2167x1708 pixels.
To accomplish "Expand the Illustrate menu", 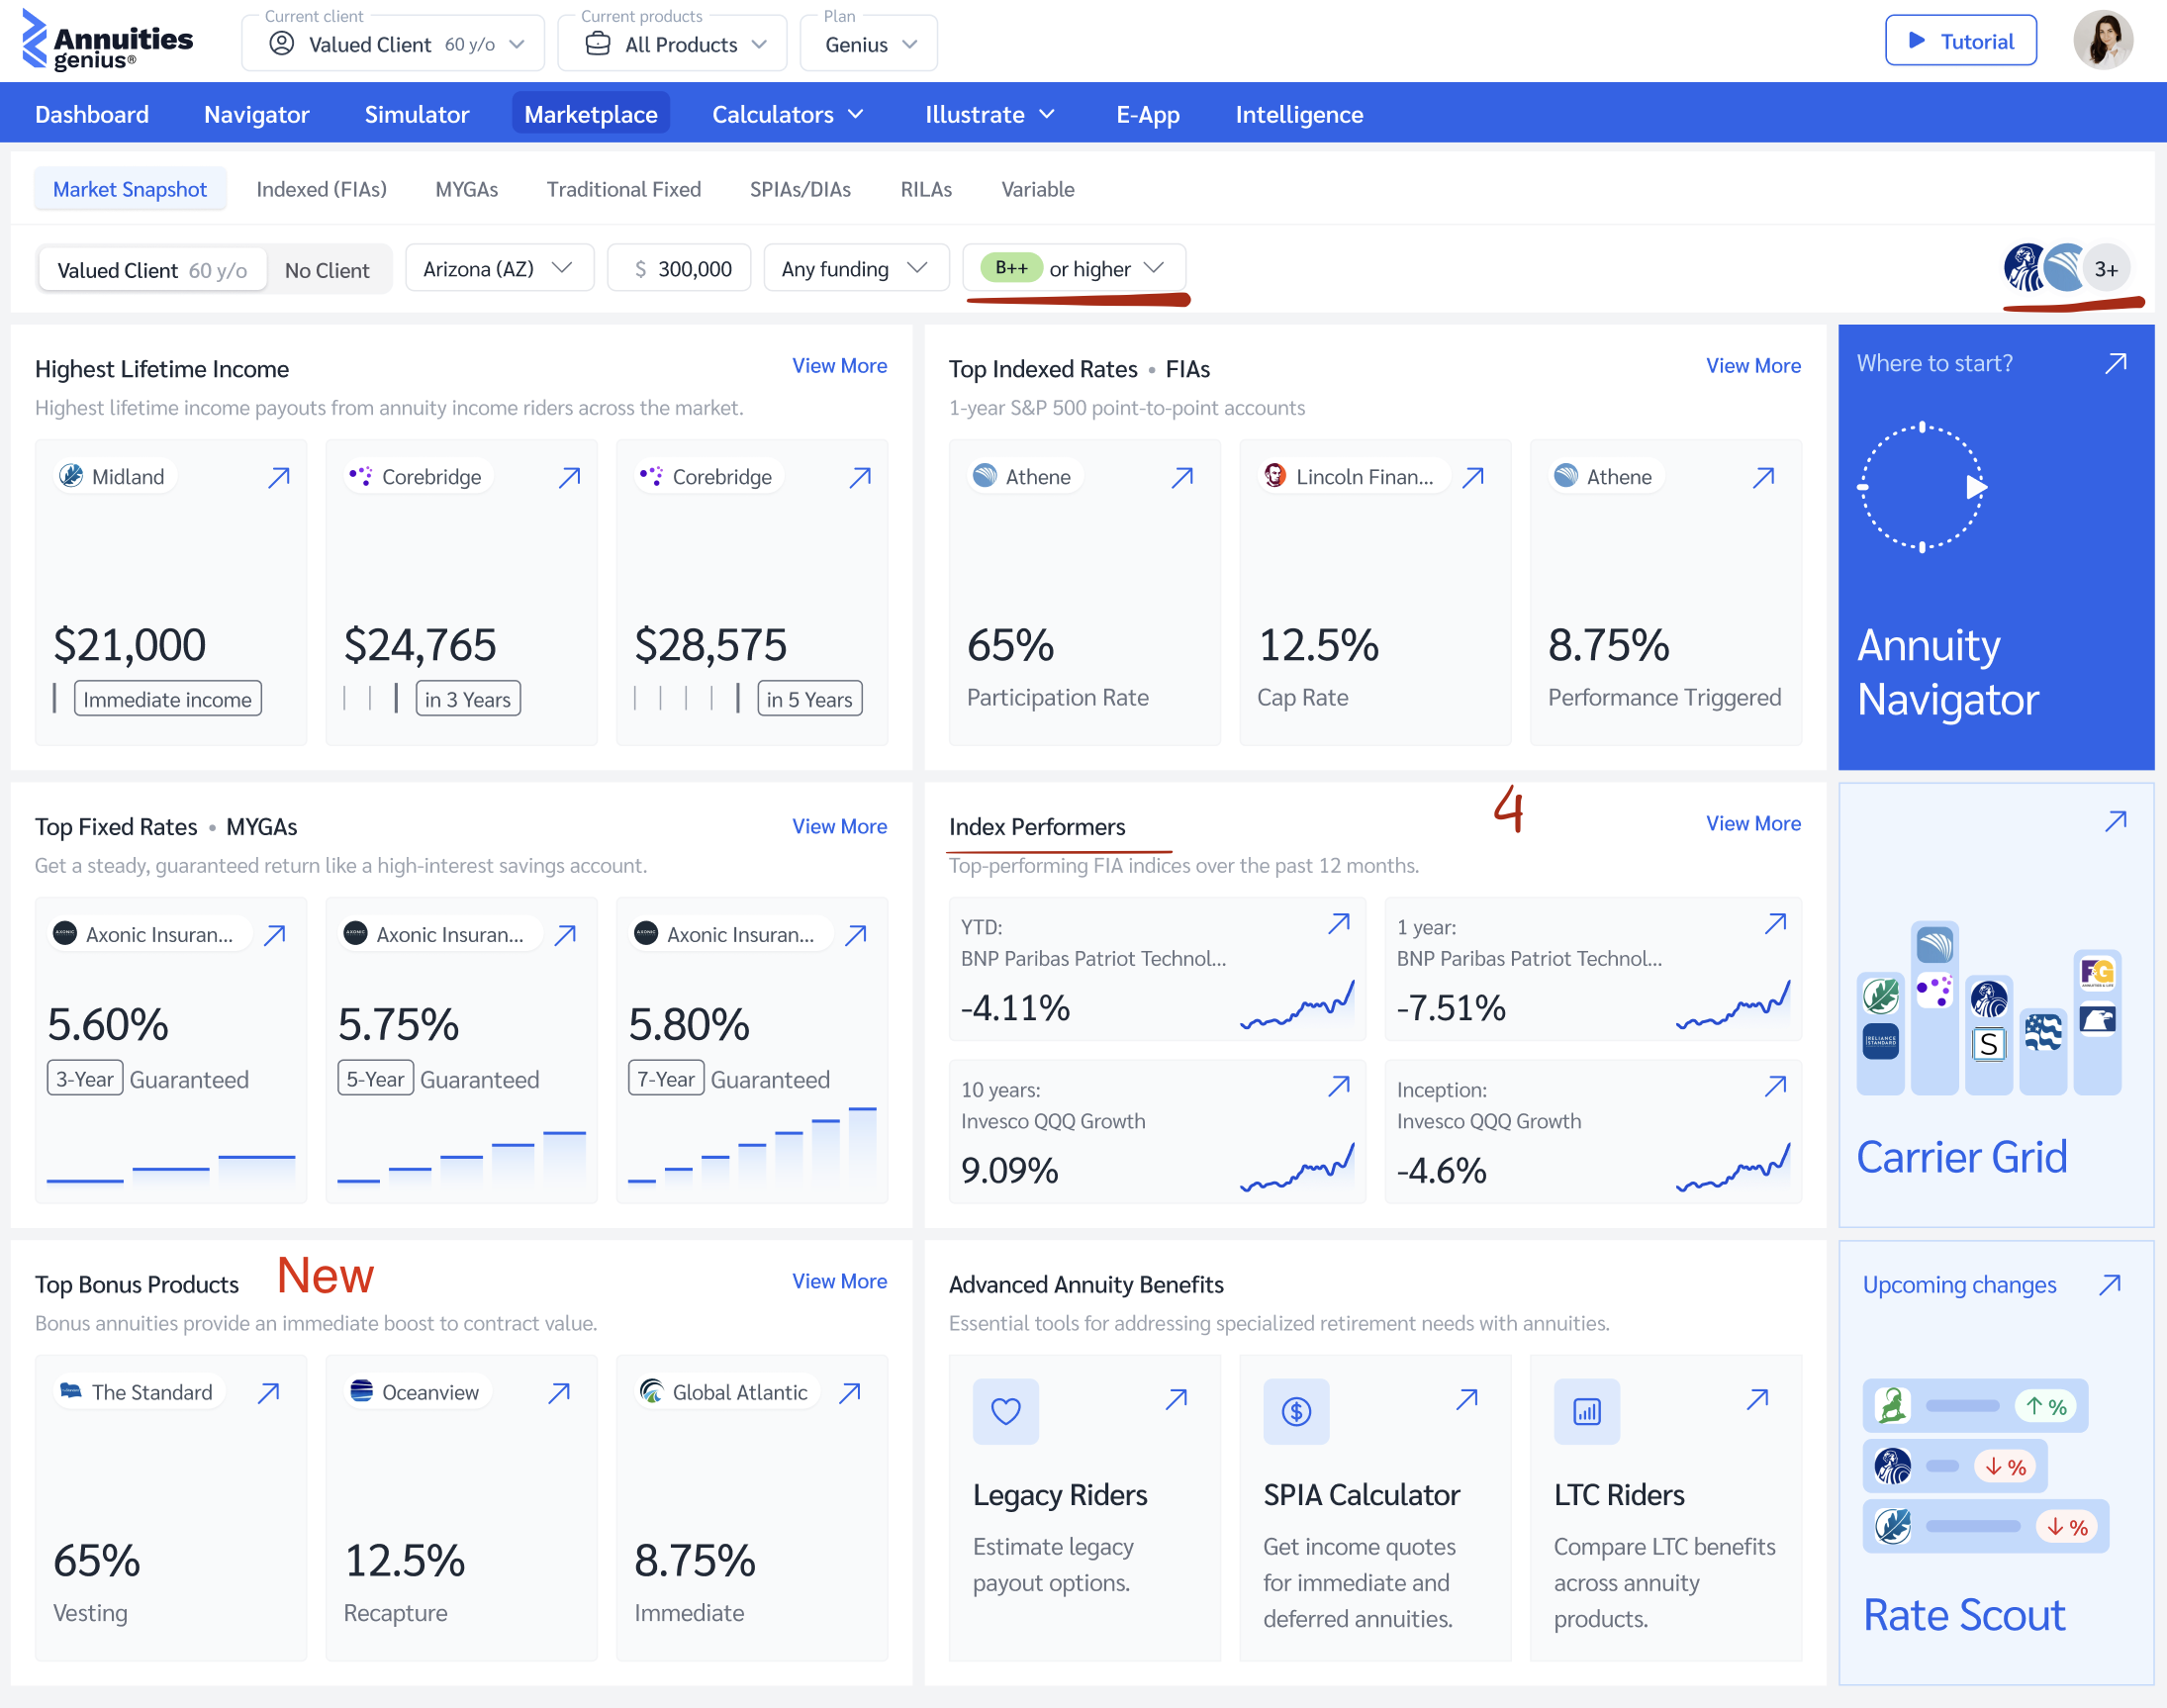I will tap(990, 114).
